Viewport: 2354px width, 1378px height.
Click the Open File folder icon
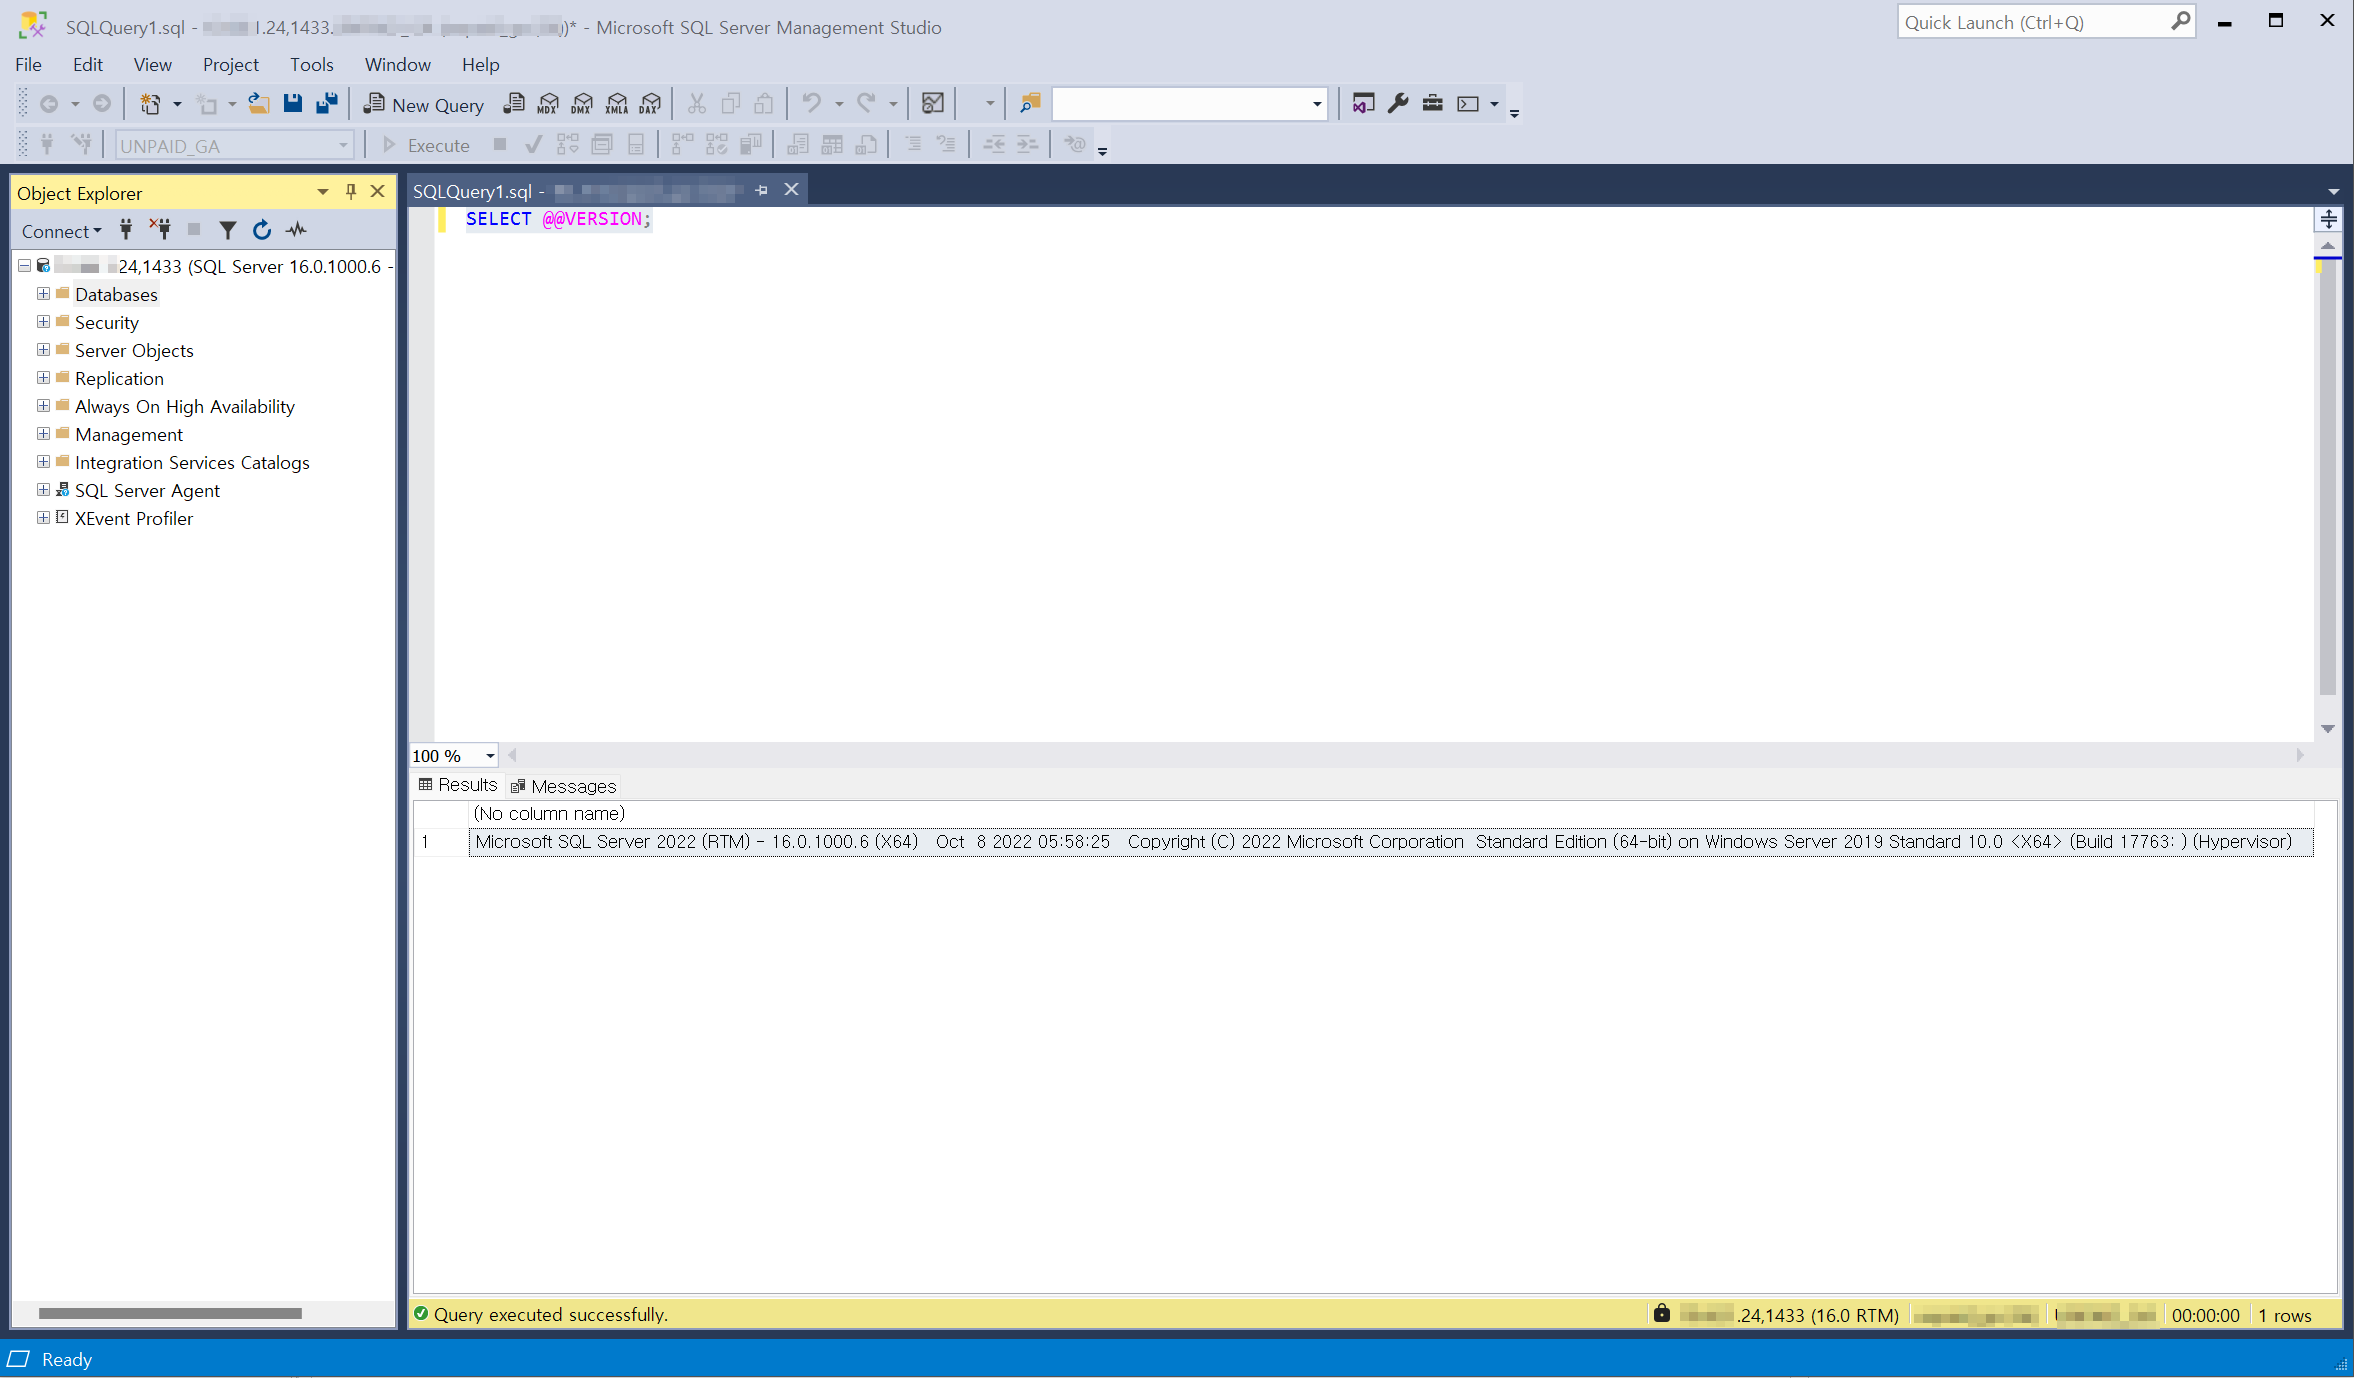pyautogui.click(x=259, y=104)
